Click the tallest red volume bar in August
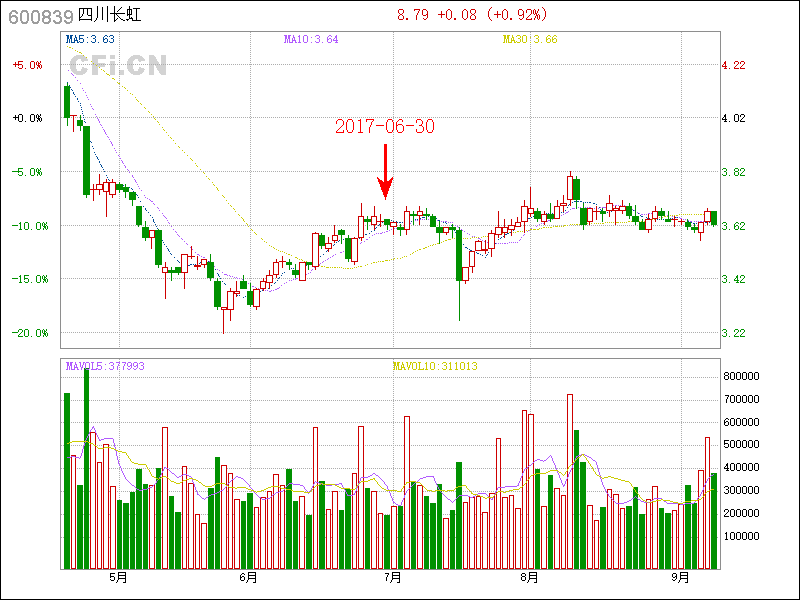 570,482
